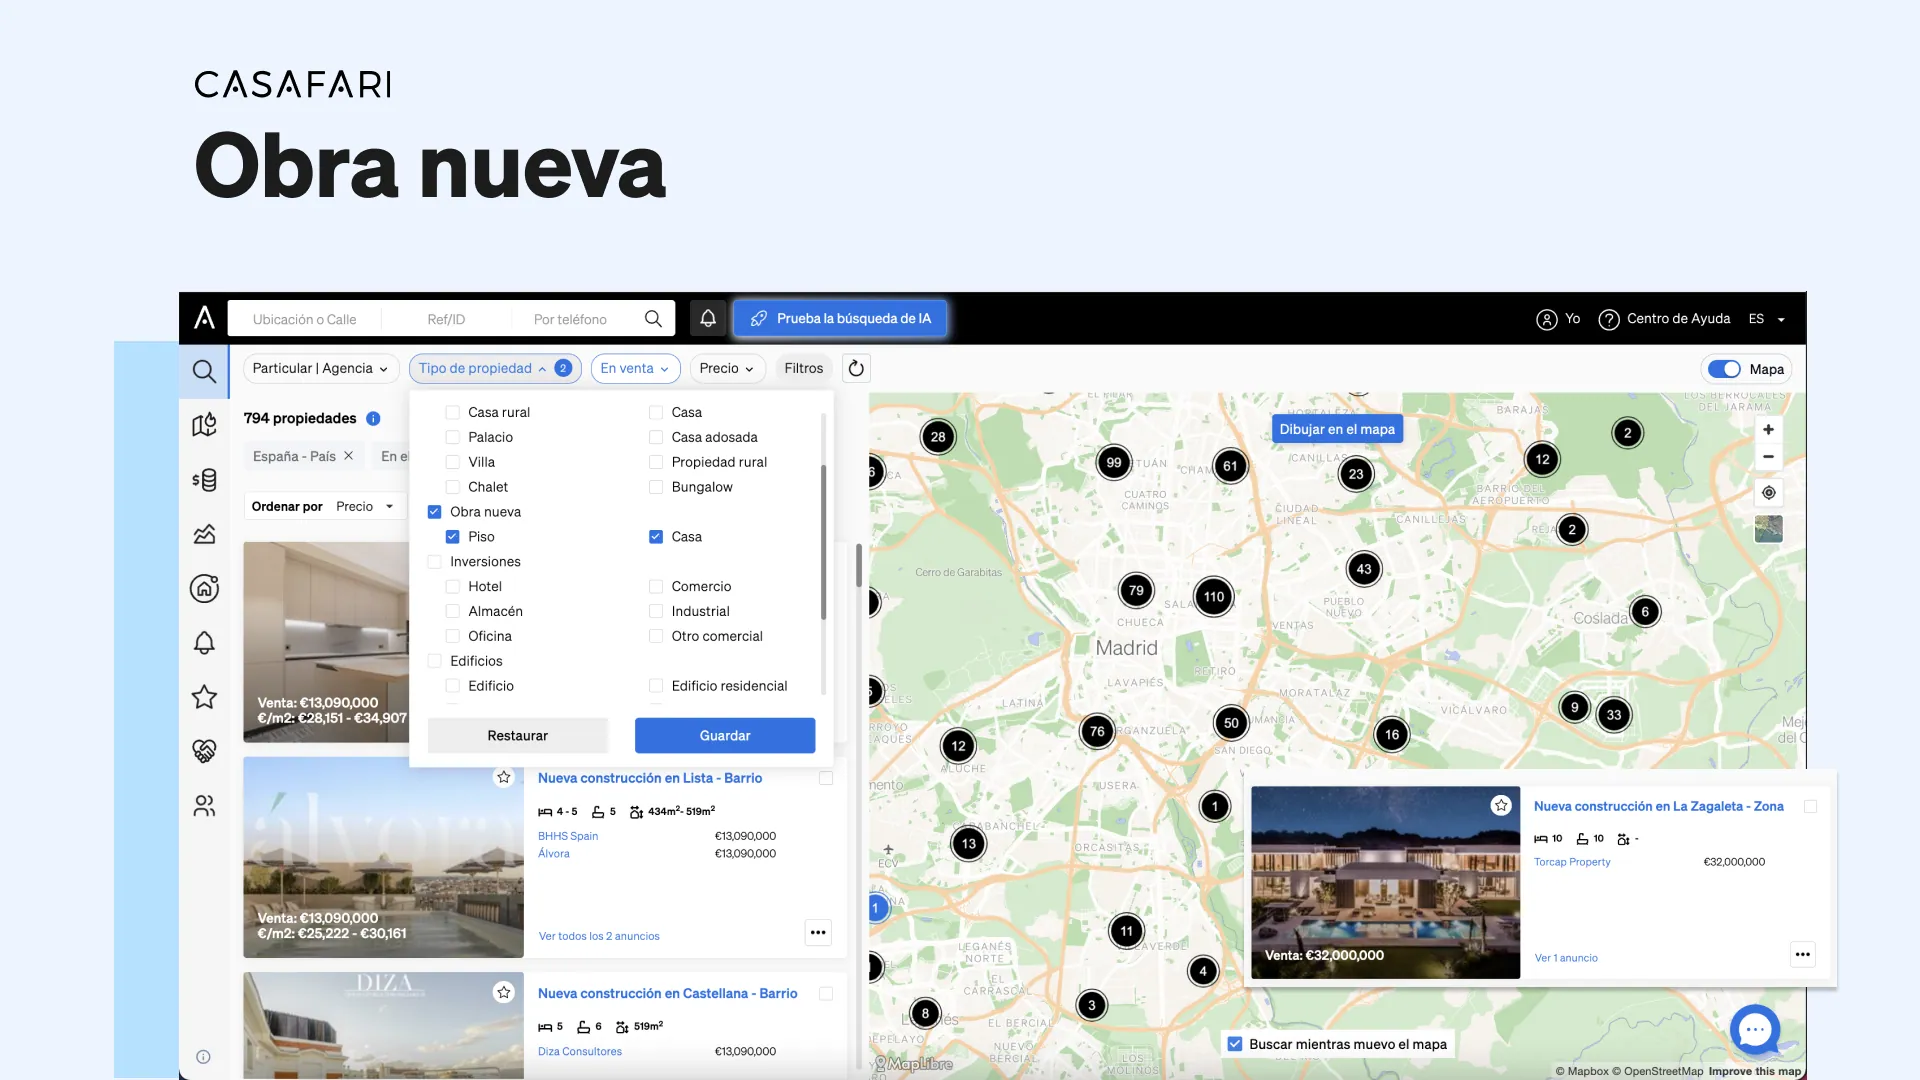1920x1080 pixels.
Task: Click the Ubicación o Calle field
Action: (x=304, y=319)
